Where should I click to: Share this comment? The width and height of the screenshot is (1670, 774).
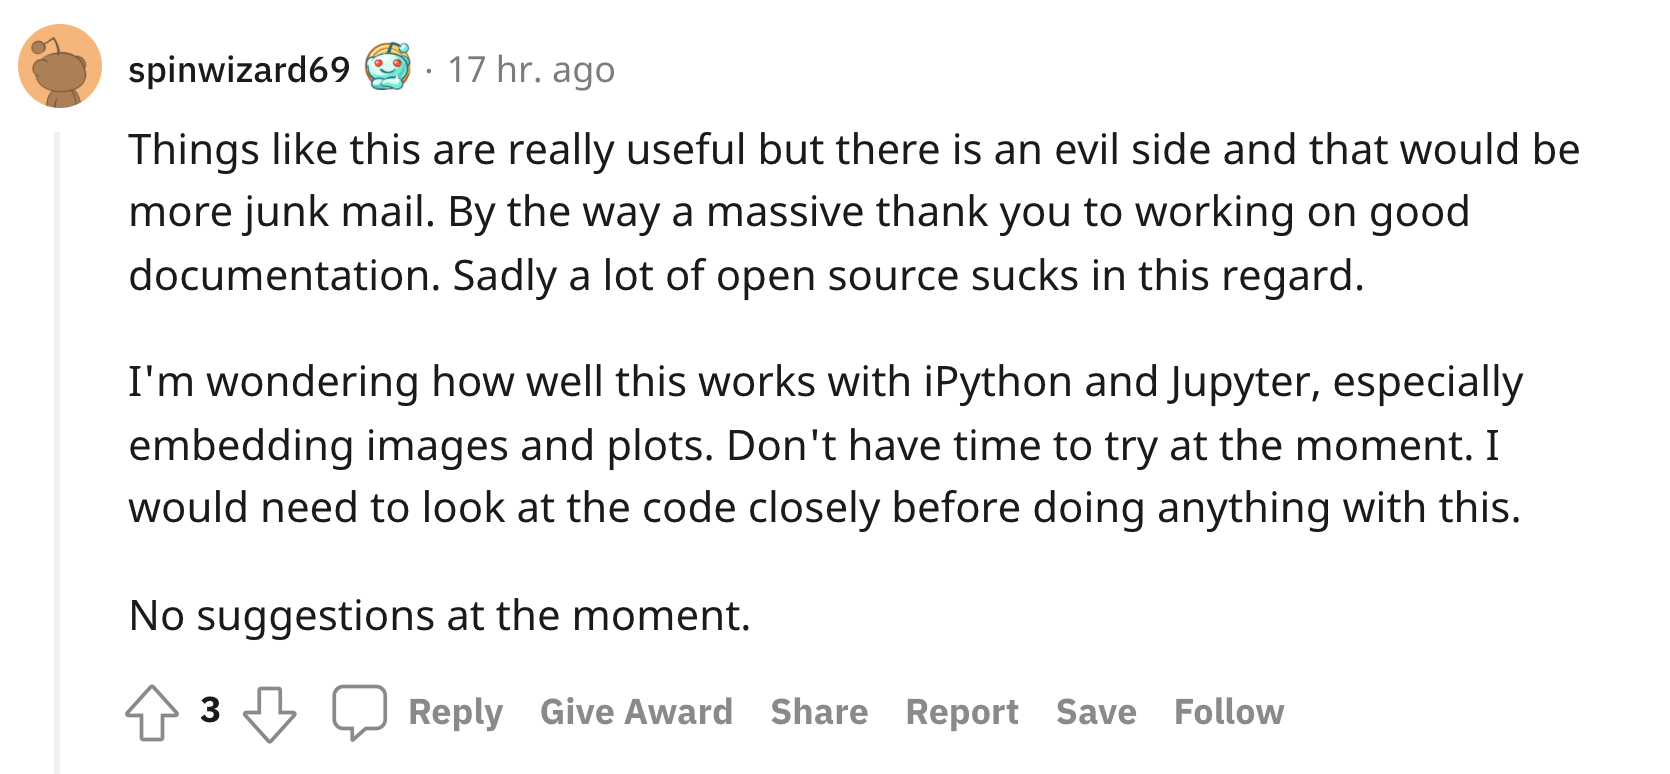[820, 712]
